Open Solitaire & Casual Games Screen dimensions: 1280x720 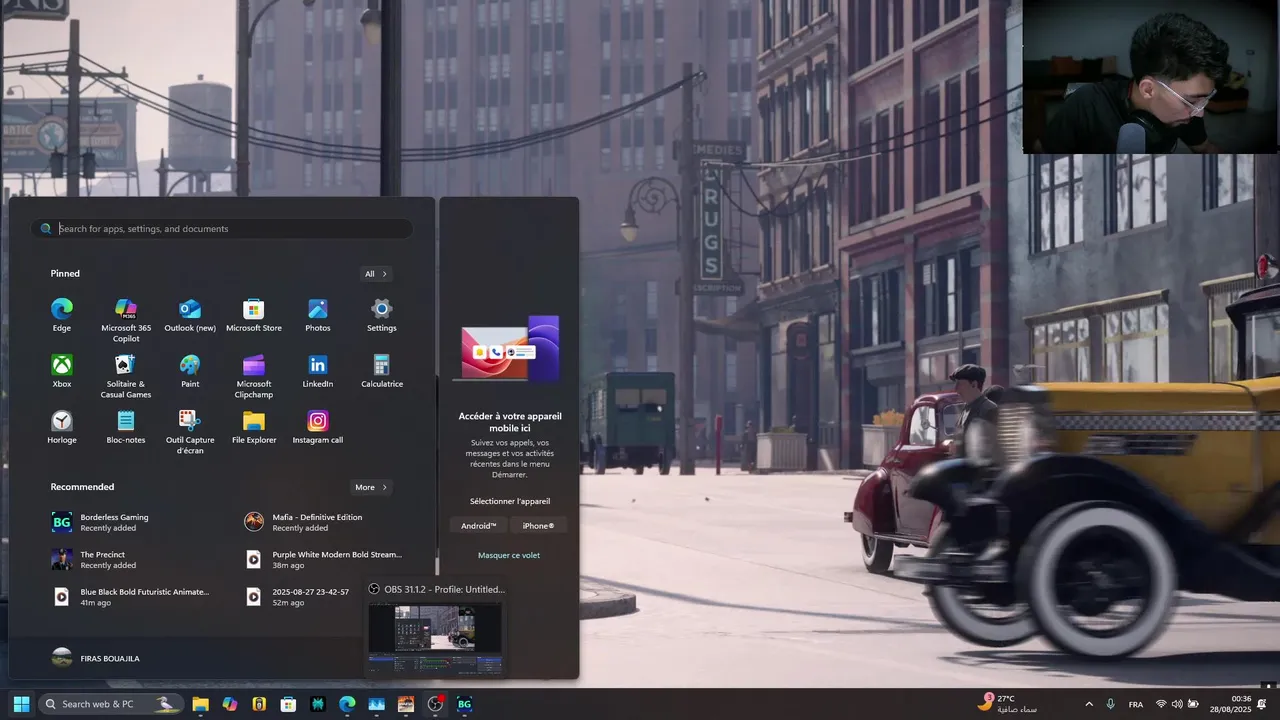coord(126,376)
